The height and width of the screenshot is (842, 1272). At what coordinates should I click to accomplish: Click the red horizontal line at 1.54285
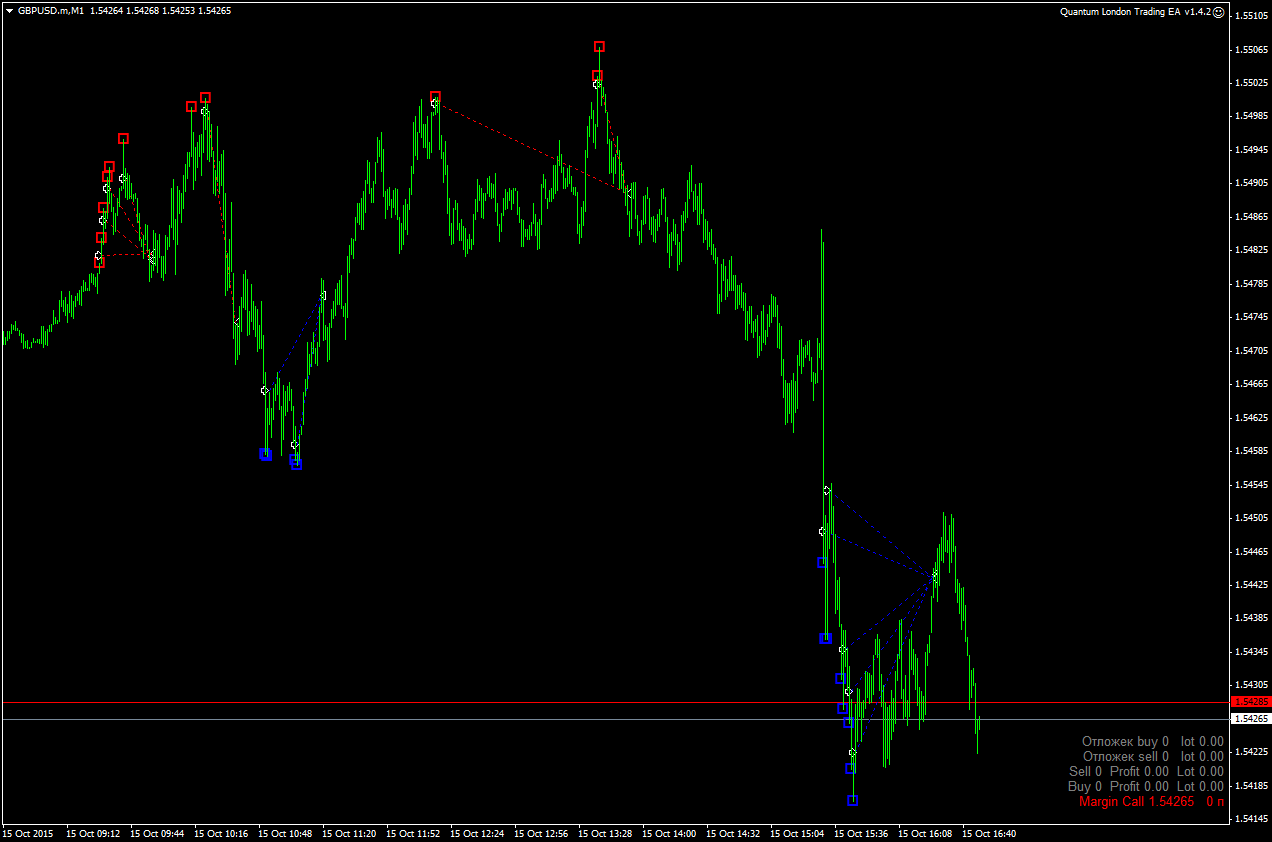point(615,703)
